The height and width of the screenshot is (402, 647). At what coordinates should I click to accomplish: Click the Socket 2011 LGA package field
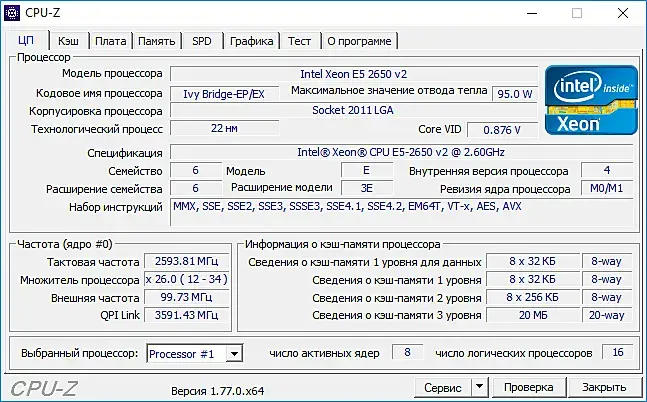[x=354, y=110]
